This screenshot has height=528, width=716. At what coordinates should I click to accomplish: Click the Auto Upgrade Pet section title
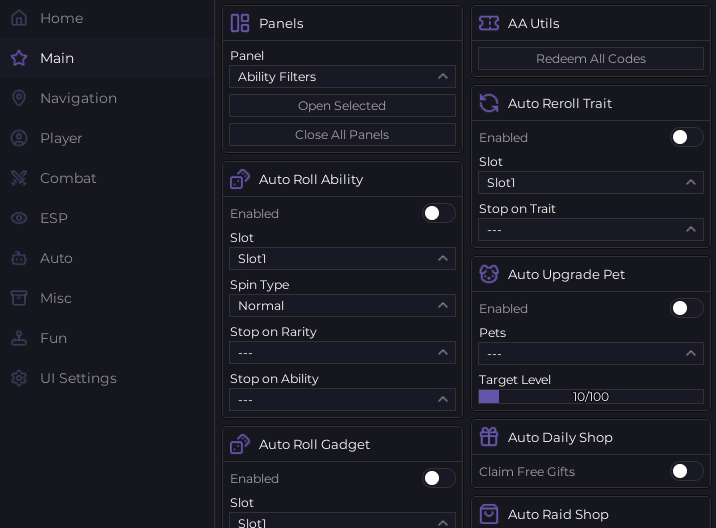coord(566,275)
